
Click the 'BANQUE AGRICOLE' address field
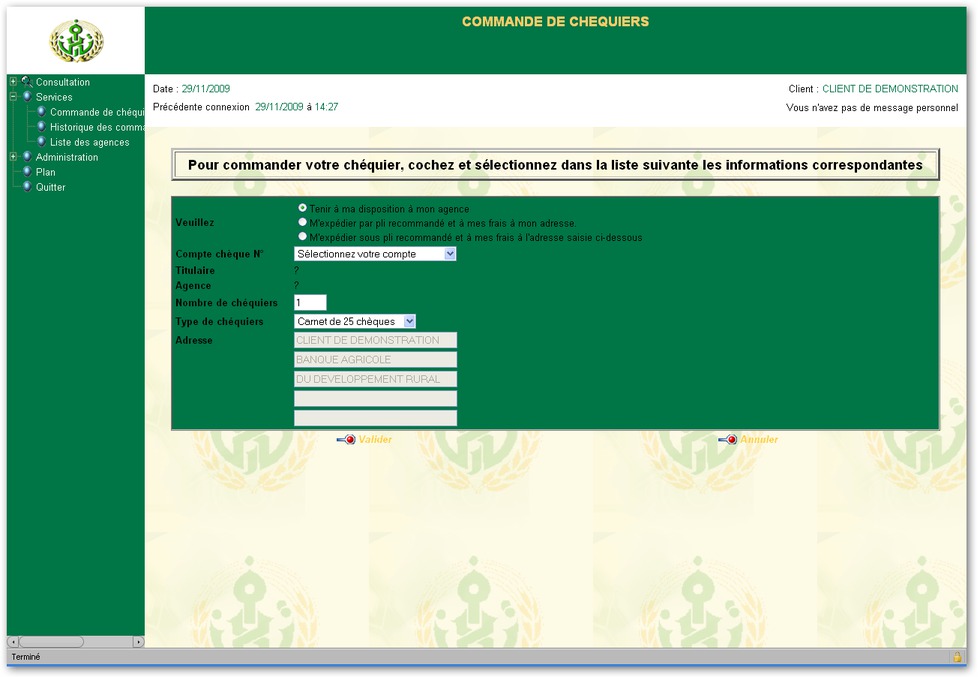tap(375, 359)
